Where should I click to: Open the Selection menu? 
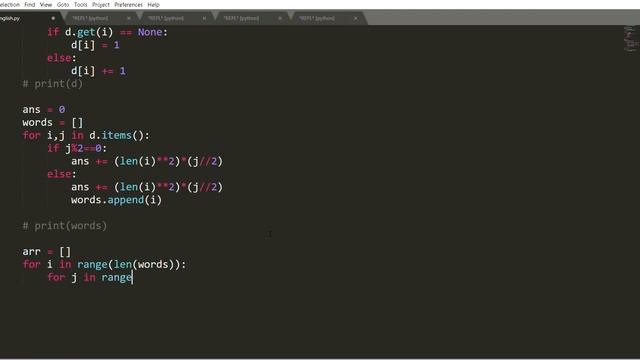pos(9,4)
